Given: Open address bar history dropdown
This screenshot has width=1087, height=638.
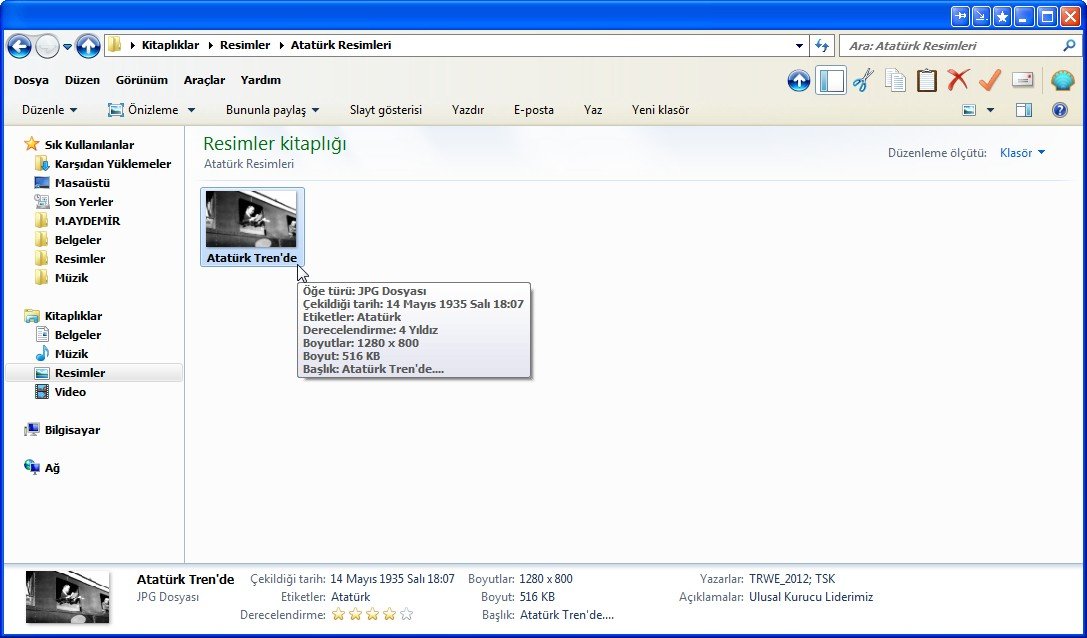Looking at the screenshot, I should [799, 46].
